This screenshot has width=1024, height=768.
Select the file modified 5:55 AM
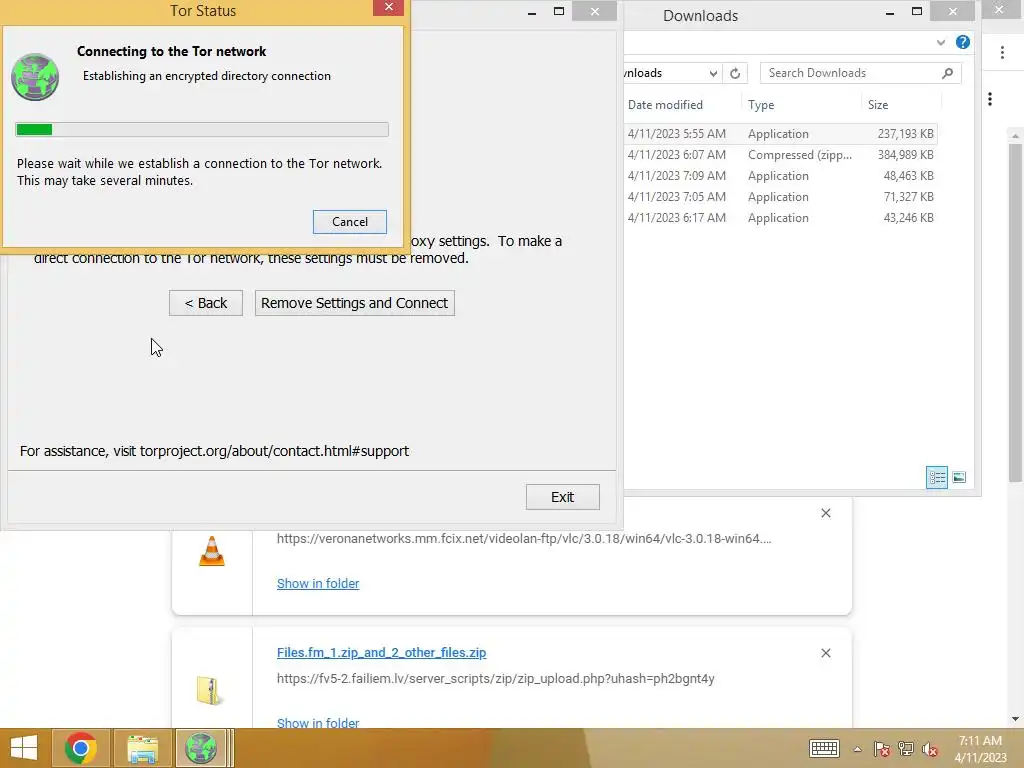(x=780, y=134)
